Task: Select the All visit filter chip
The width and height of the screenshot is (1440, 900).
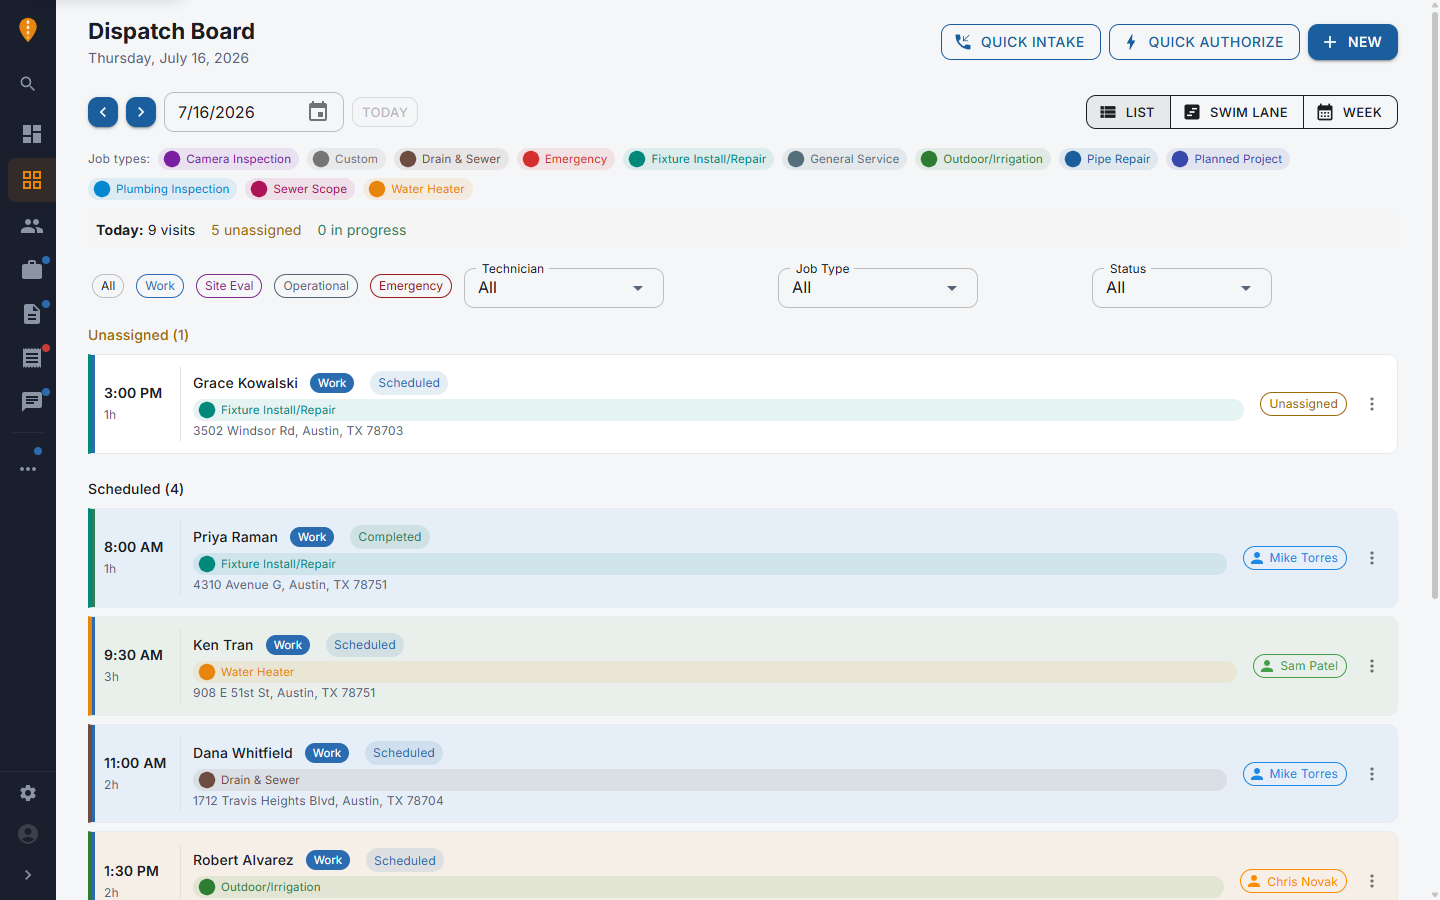Action: click(x=108, y=286)
